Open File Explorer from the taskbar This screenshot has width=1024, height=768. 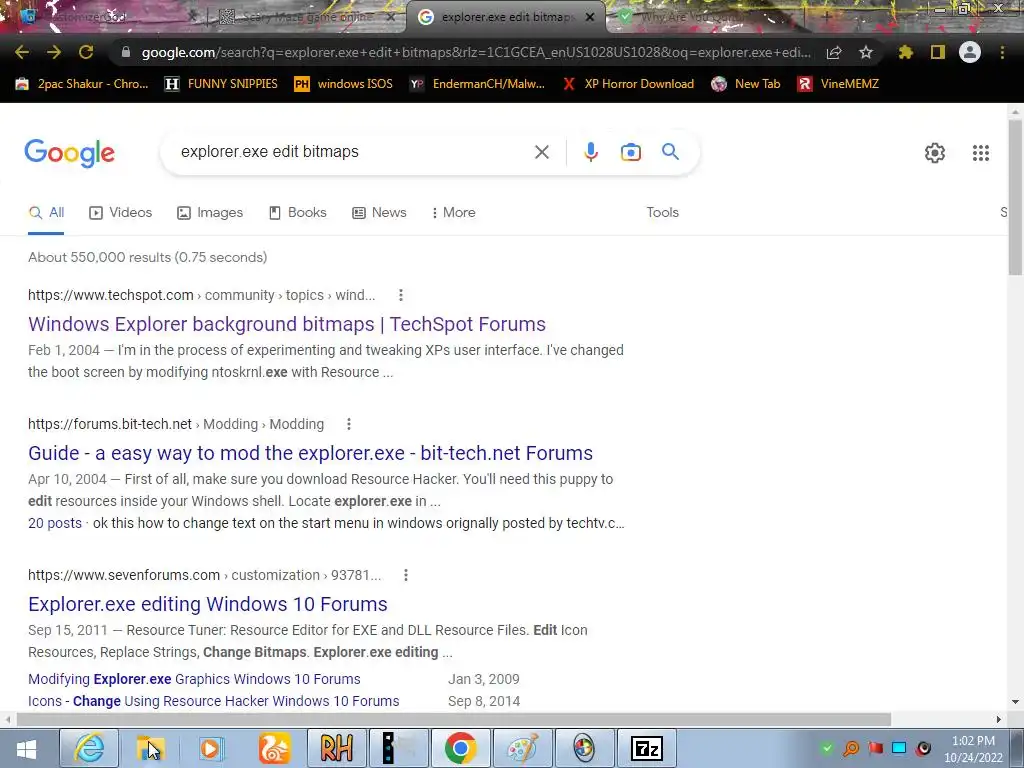coord(150,748)
